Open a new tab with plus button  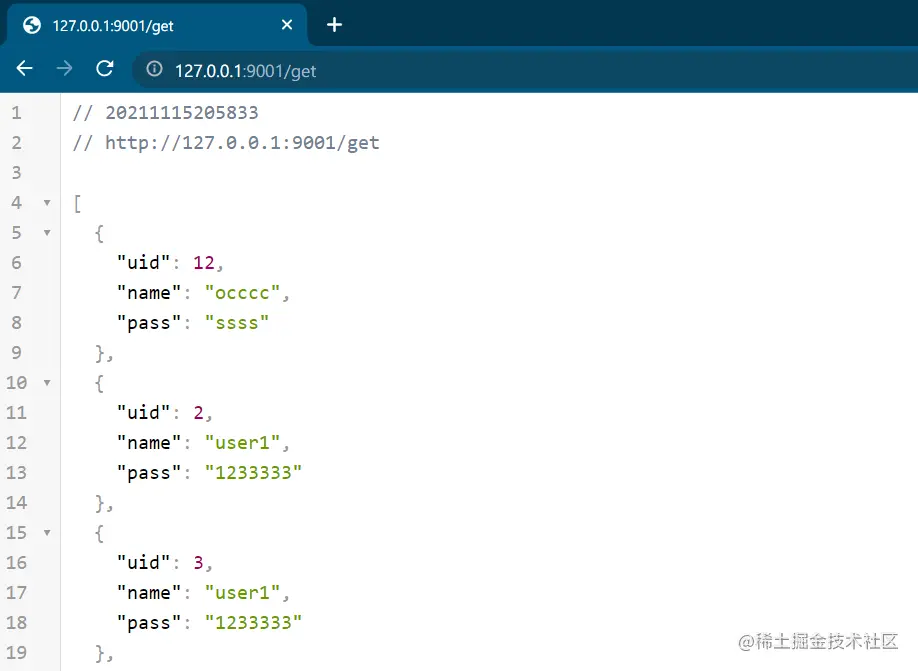tap(334, 25)
